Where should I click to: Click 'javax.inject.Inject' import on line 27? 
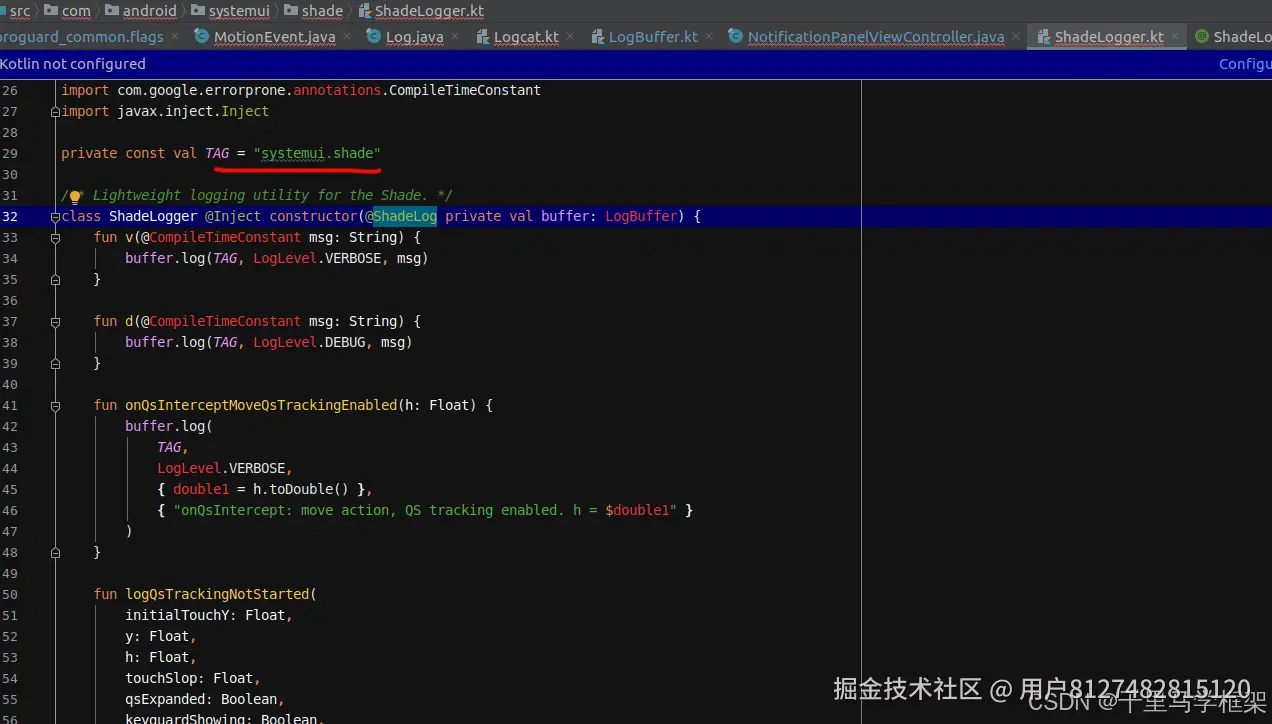[x=193, y=112]
